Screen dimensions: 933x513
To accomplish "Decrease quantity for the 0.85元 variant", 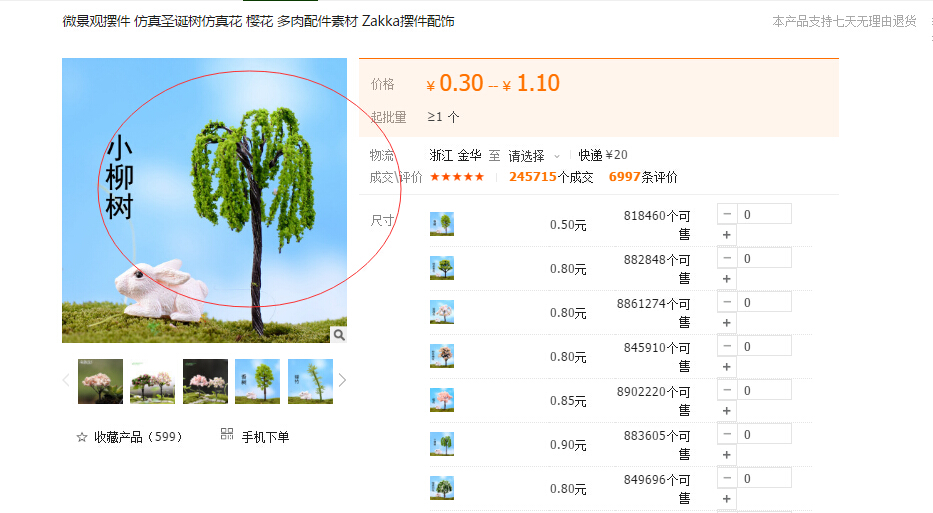I will (x=727, y=390).
